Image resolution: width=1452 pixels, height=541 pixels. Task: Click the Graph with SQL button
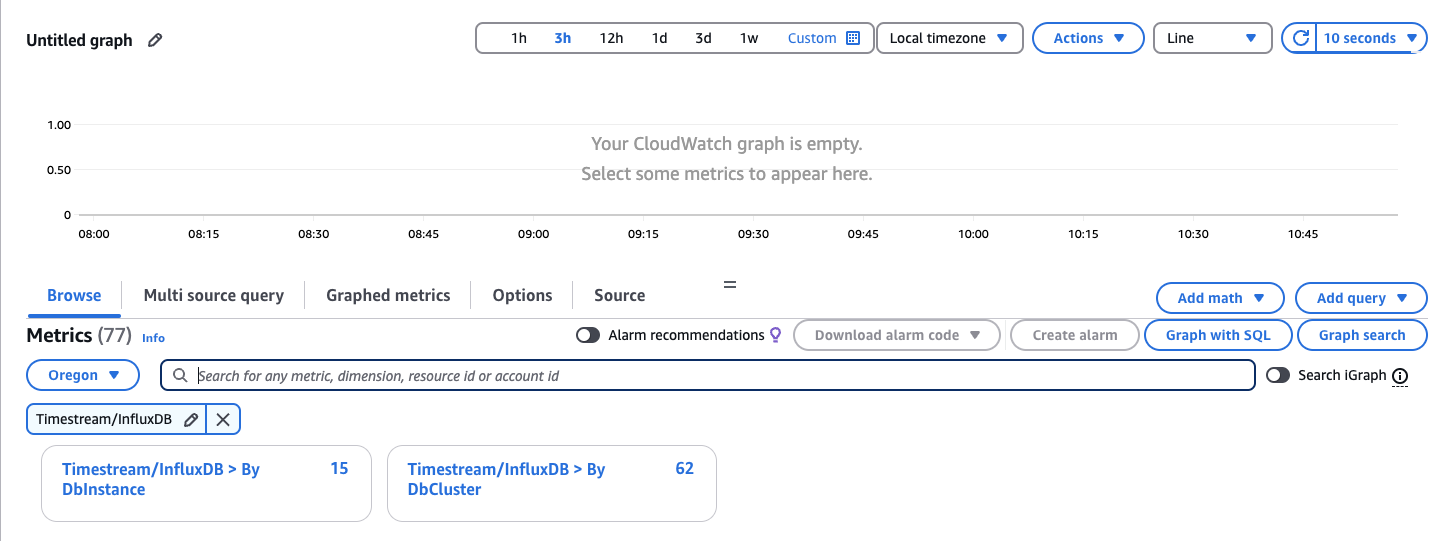pyautogui.click(x=1217, y=335)
